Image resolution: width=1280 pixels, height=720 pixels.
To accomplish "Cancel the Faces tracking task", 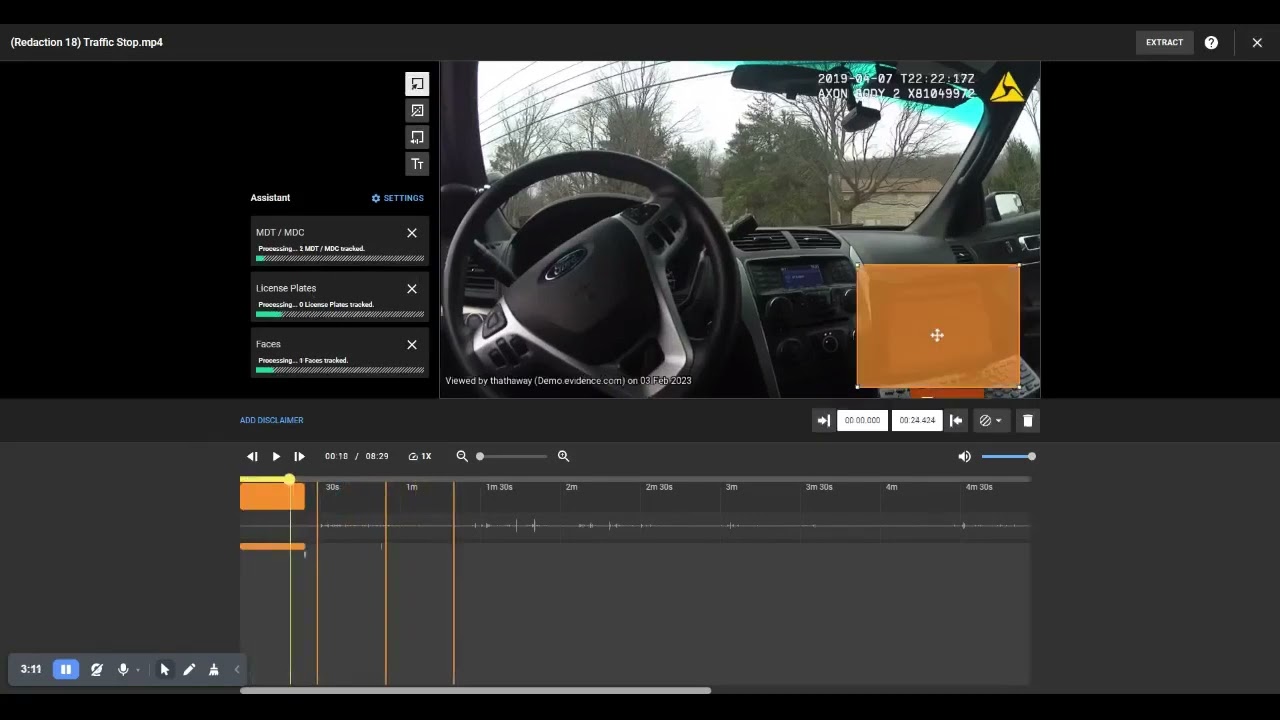I will pyautogui.click(x=412, y=345).
